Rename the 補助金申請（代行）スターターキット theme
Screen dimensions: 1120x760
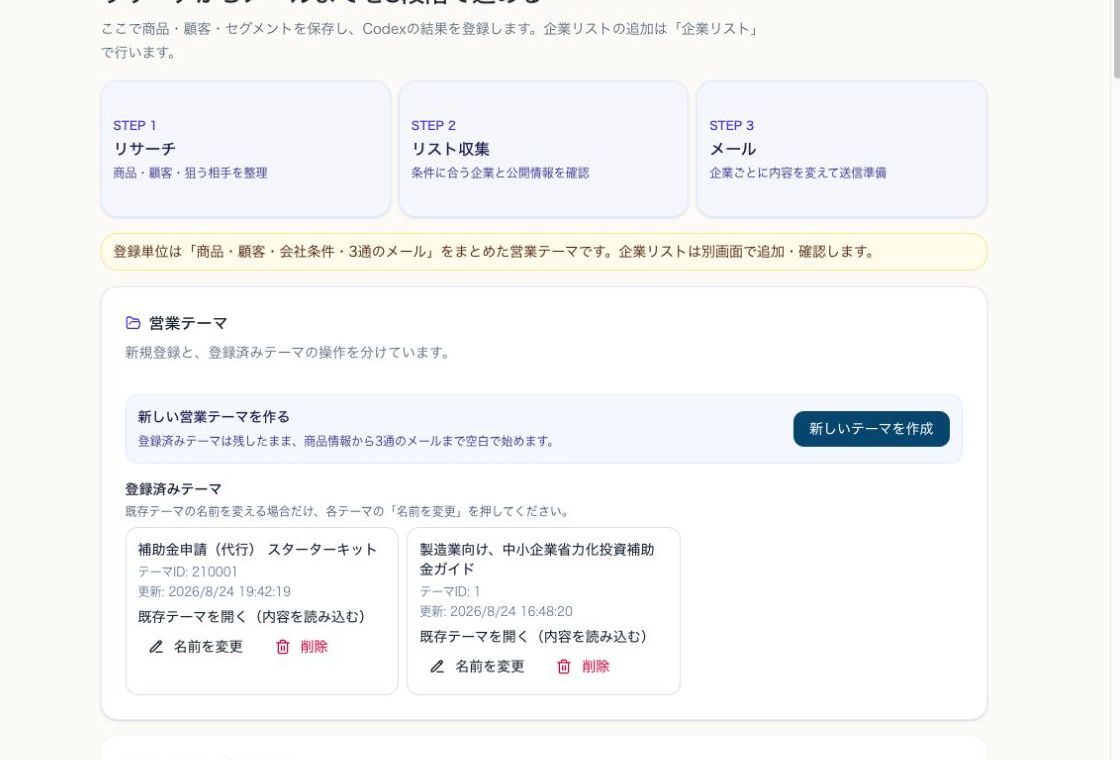click(x=196, y=647)
